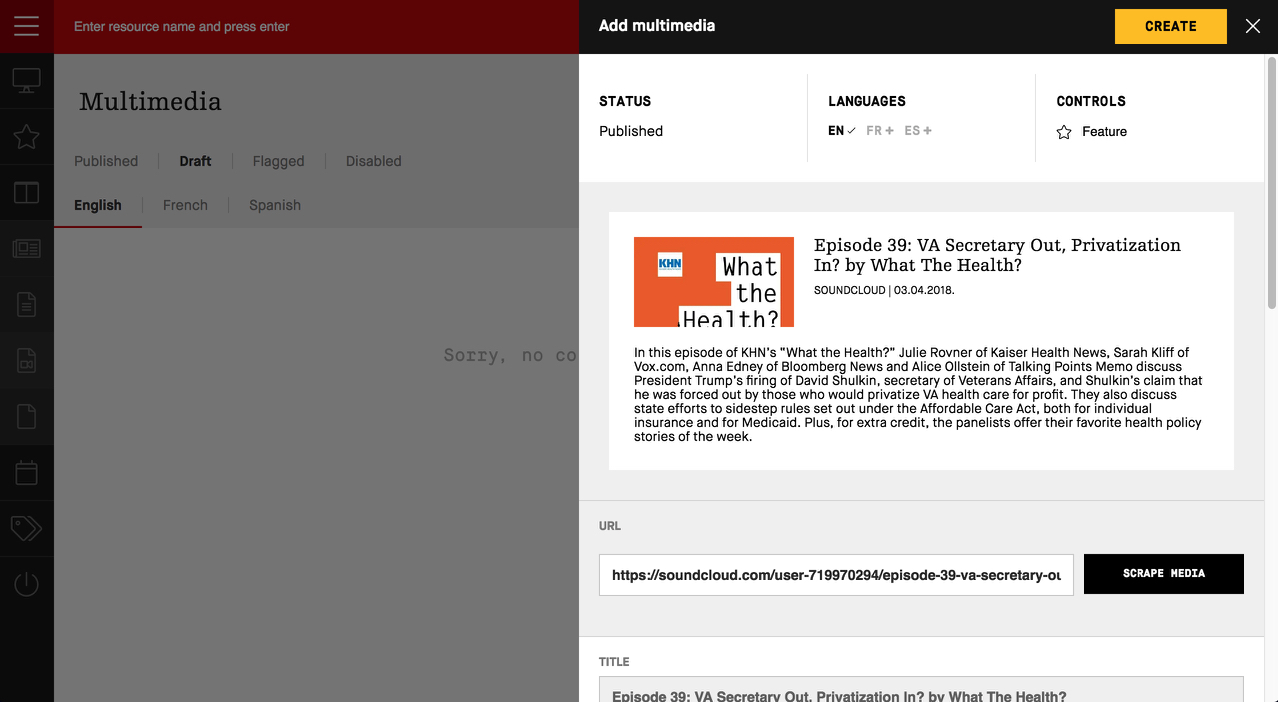Click the LANGUAGES heading
Viewport: 1278px width, 702px height.
coord(867,101)
